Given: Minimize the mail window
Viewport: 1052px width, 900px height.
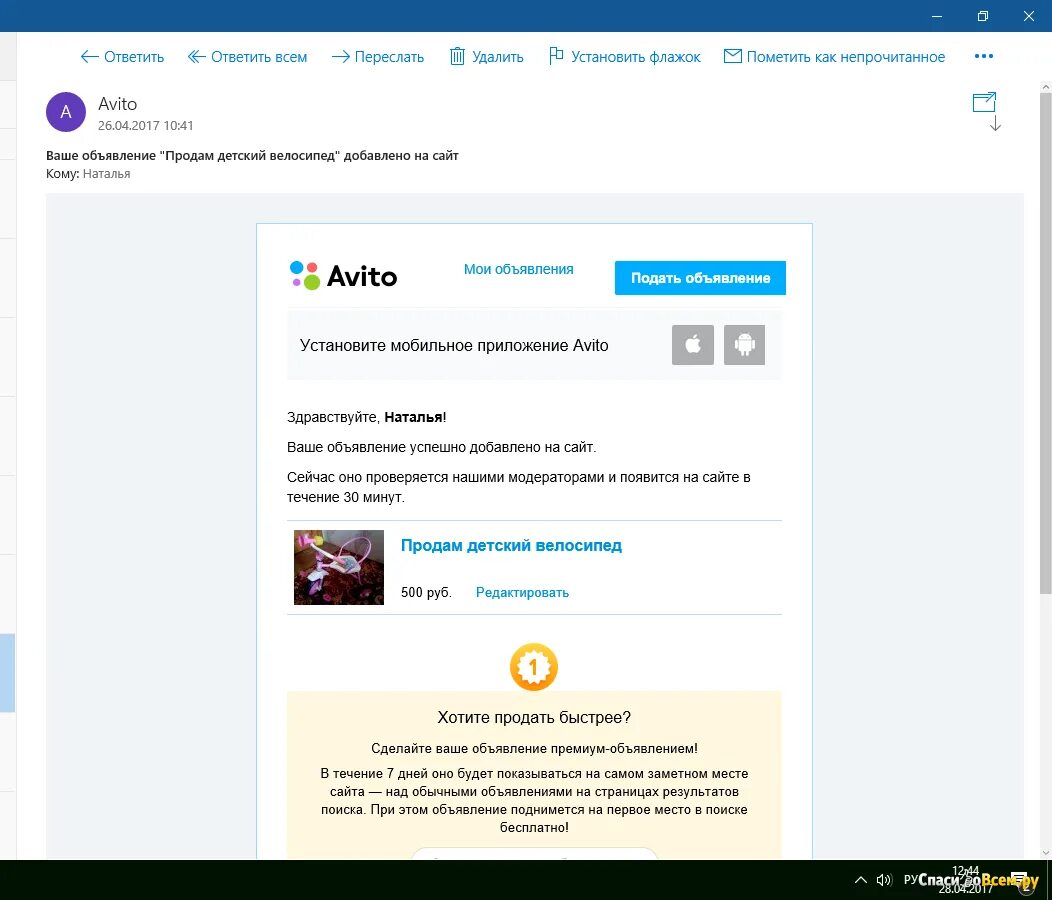Looking at the screenshot, I should pos(937,16).
